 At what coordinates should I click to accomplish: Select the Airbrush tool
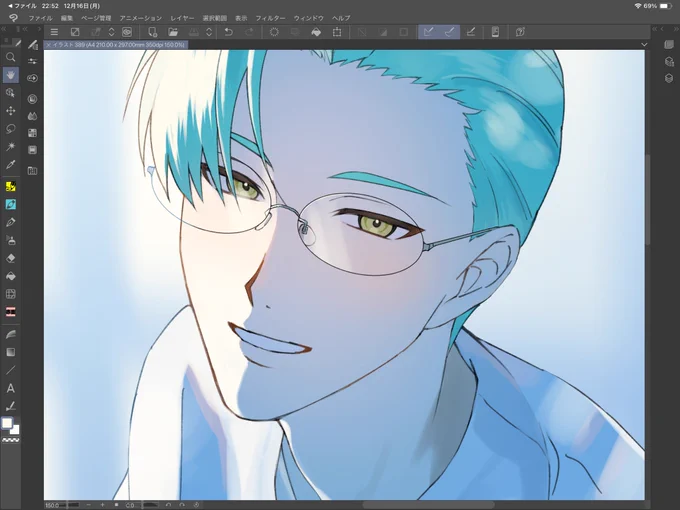pyautogui.click(x=10, y=240)
